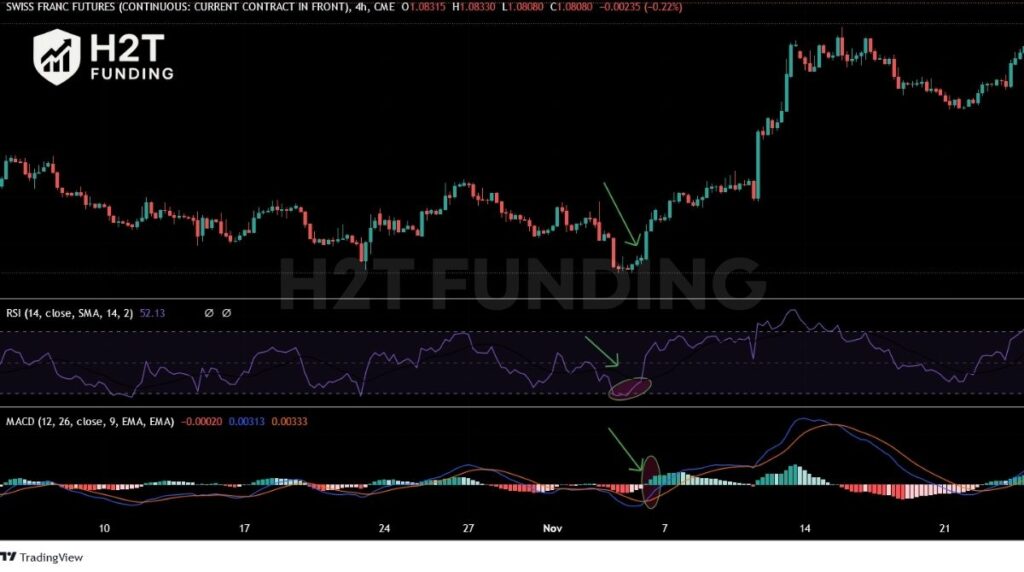Viewport: 1024px width, 572px height.
Task: Click the RSI value 52.13
Action: (x=152, y=313)
